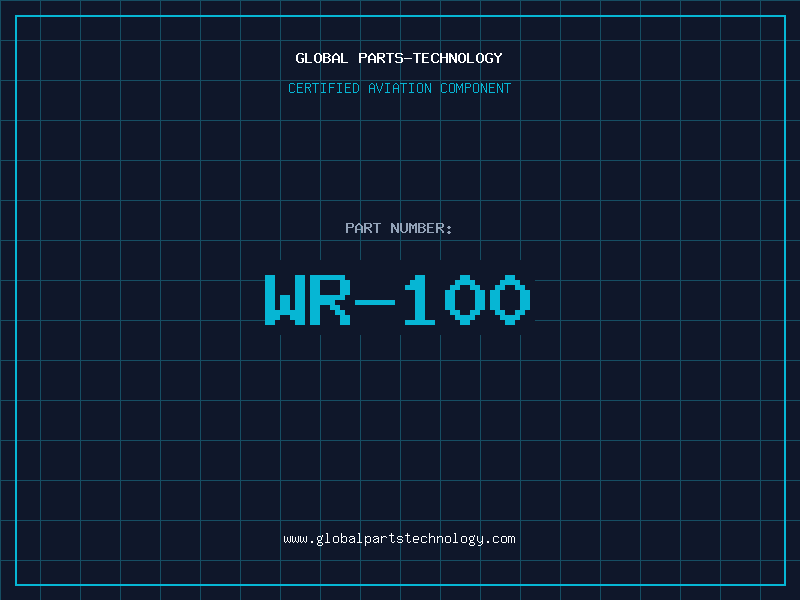Click the word COMPONENT in the subtitle
The width and height of the screenshot is (800, 600).
coord(475,88)
